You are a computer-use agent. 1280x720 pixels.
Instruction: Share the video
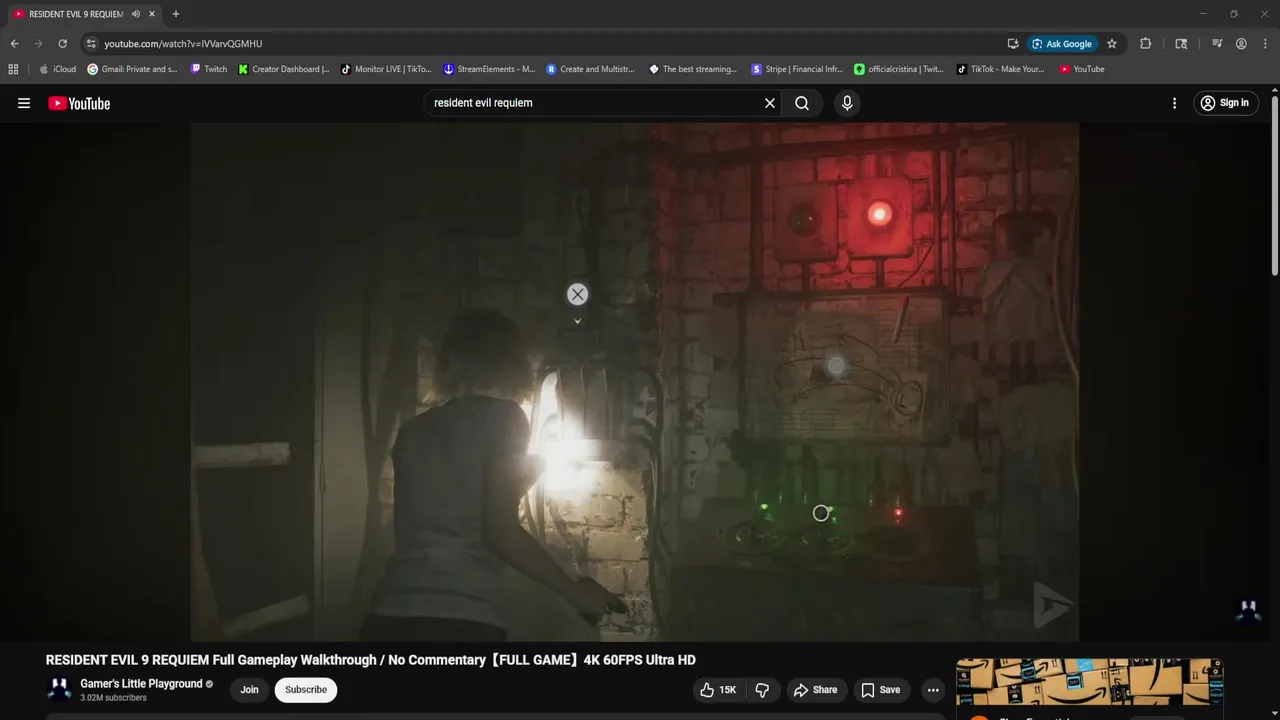click(815, 690)
